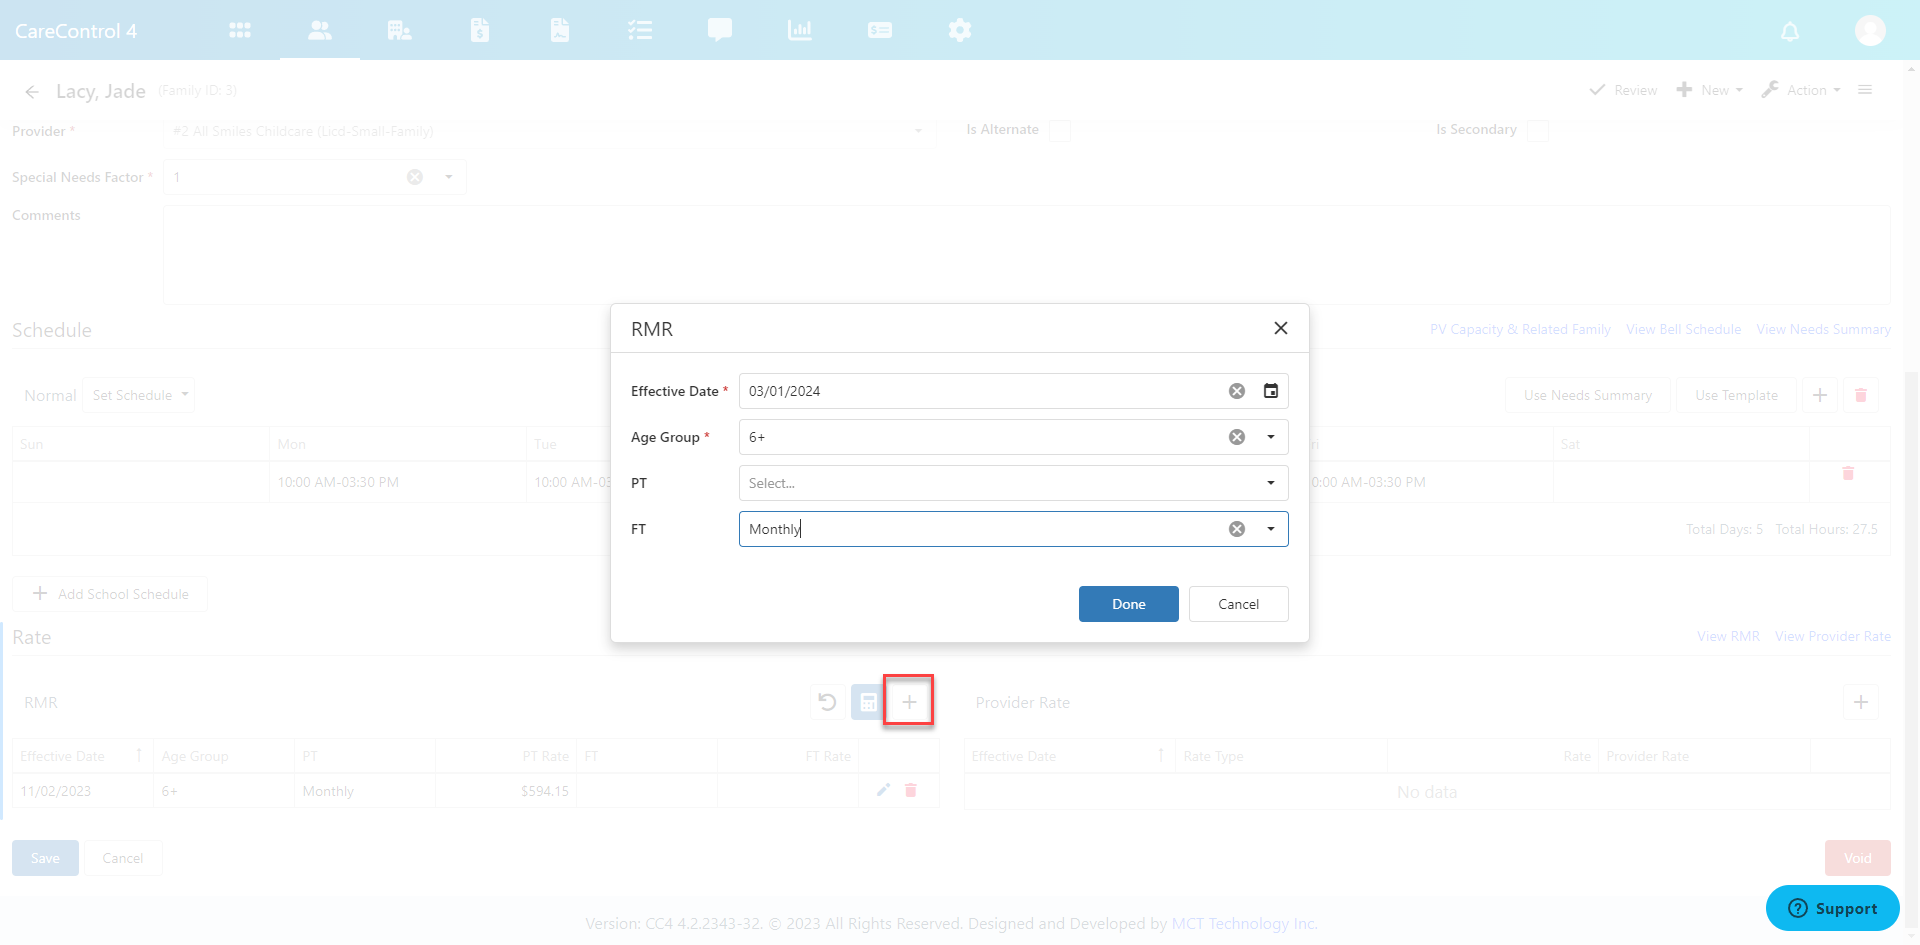Clear the FT Monthly value
This screenshot has height=945, width=1920.
pos(1237,529)
